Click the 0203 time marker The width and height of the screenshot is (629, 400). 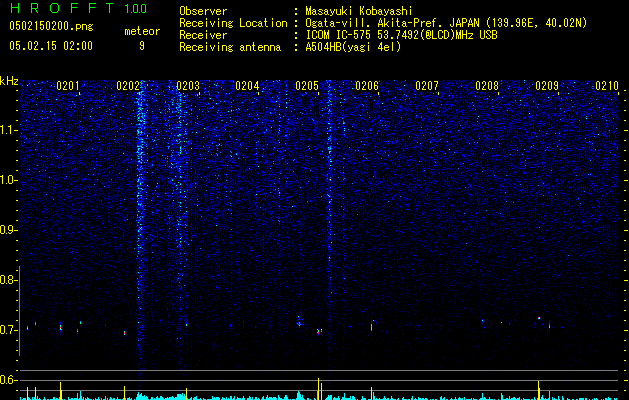pyautogui.click(x=188, y=85)
